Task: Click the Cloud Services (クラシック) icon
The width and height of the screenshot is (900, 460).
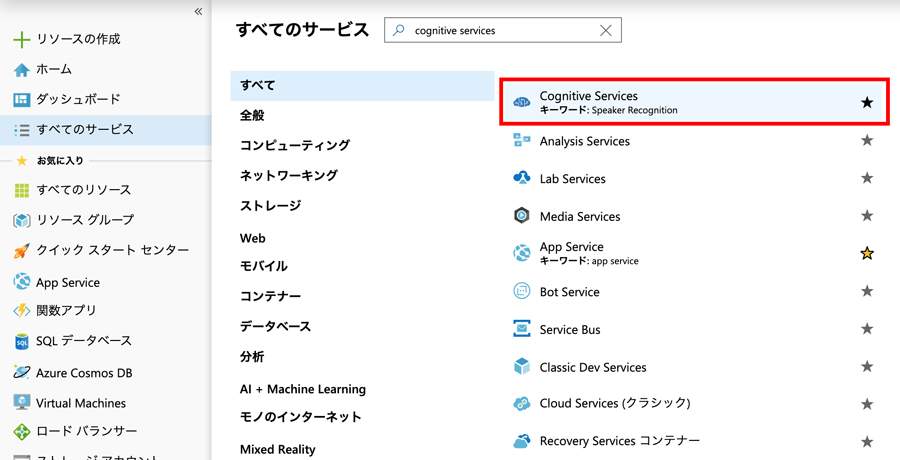Action: (522, 404)
